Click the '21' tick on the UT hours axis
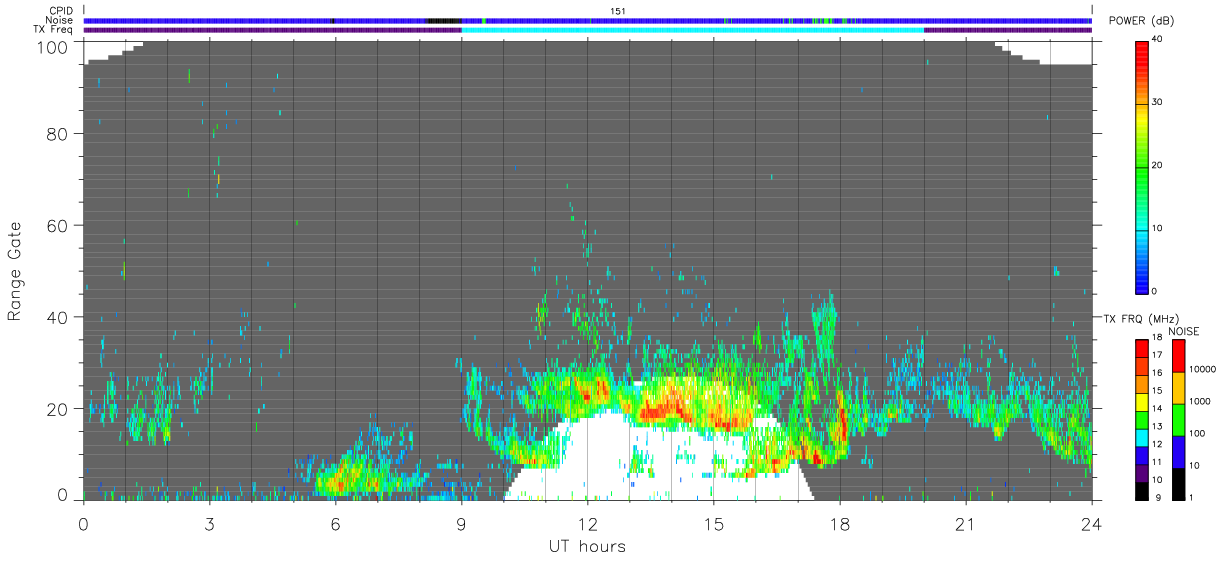The width and height of the screenshot is (1228, 567). pos(965,523)
